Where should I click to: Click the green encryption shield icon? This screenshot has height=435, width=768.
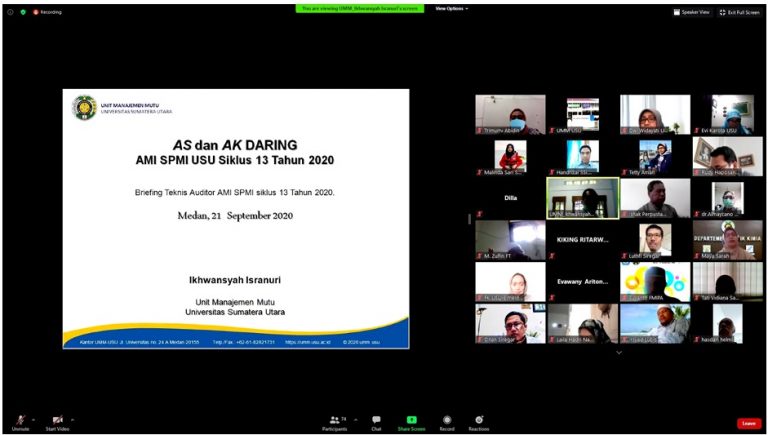coord(23,12)
